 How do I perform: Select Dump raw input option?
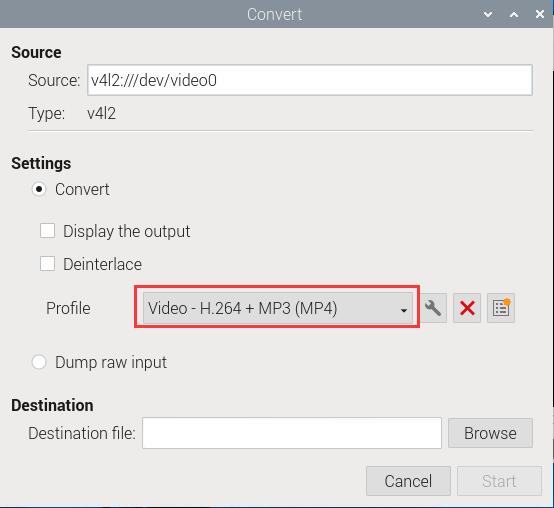point(39,362)
